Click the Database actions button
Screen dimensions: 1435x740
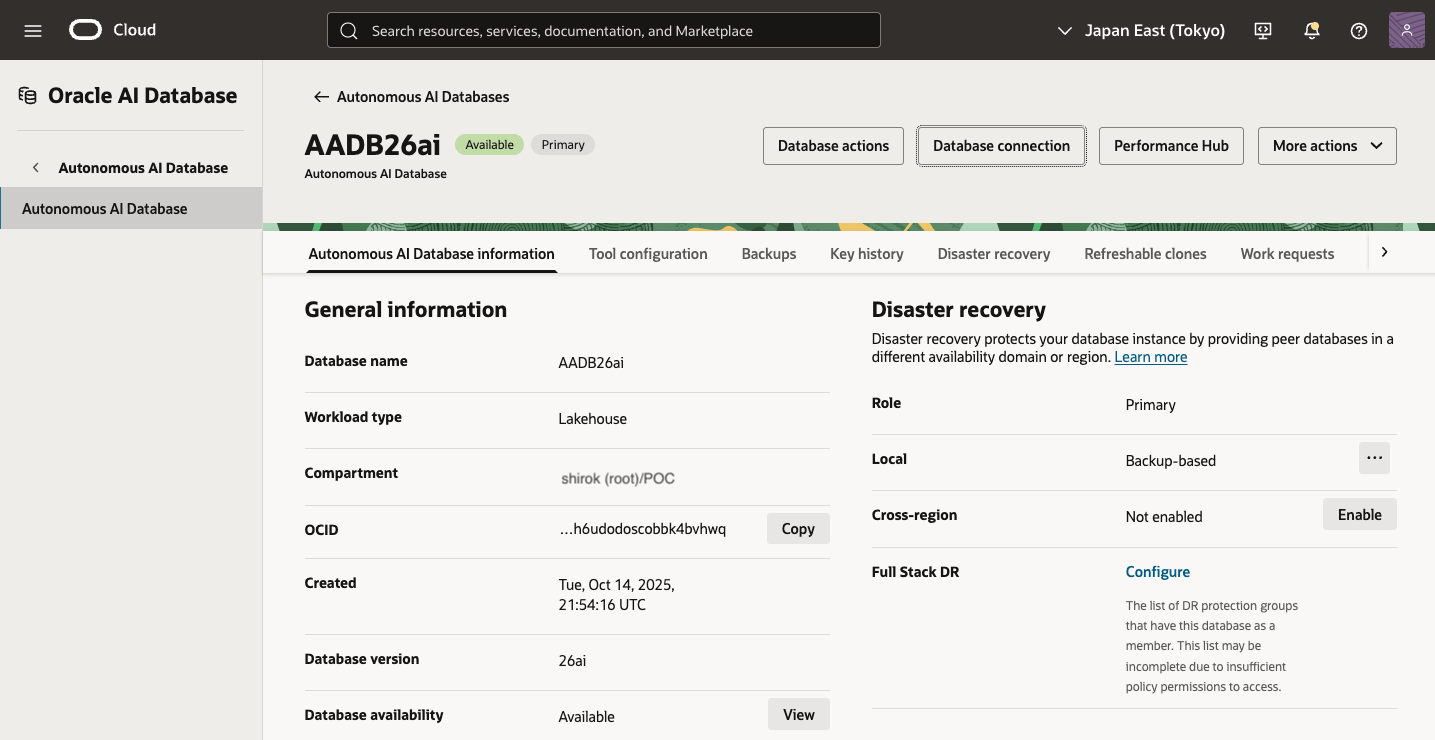click(833, 146)
